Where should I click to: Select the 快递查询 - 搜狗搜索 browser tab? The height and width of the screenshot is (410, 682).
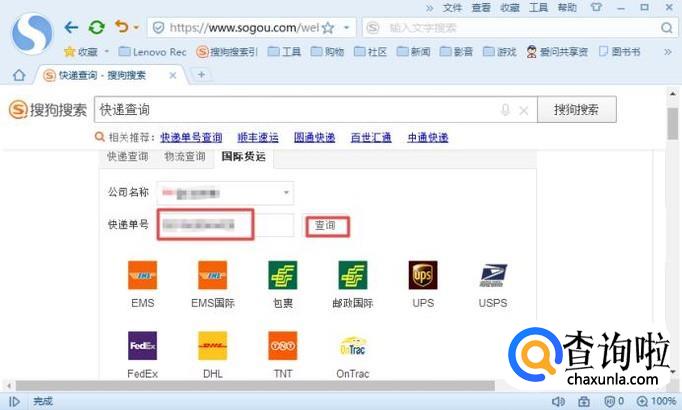coord(111,75)
